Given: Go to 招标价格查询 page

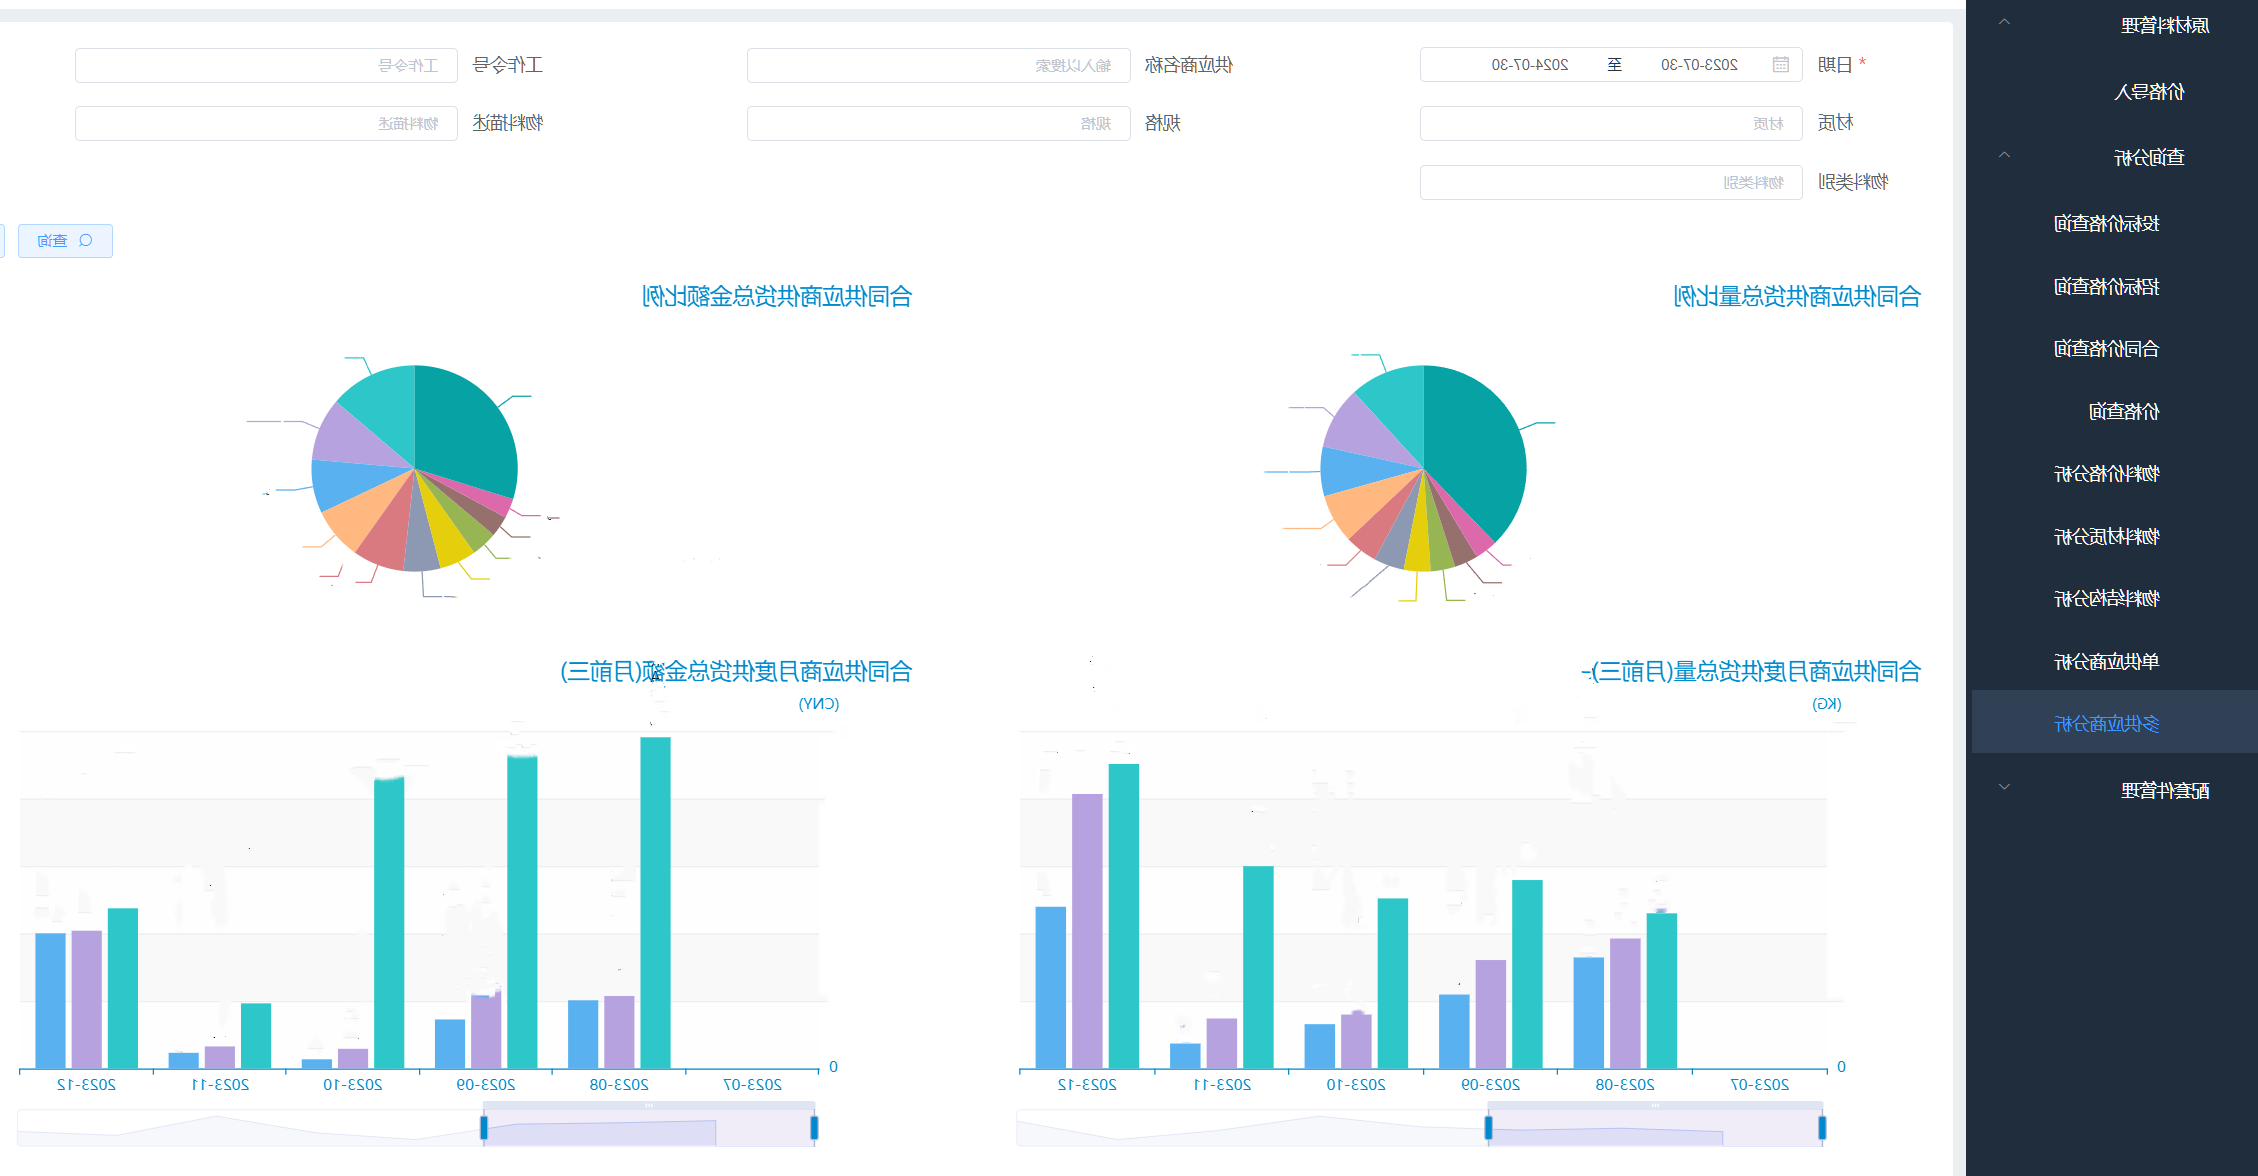Looking at the screenshot, I should tap(2107, 287).
